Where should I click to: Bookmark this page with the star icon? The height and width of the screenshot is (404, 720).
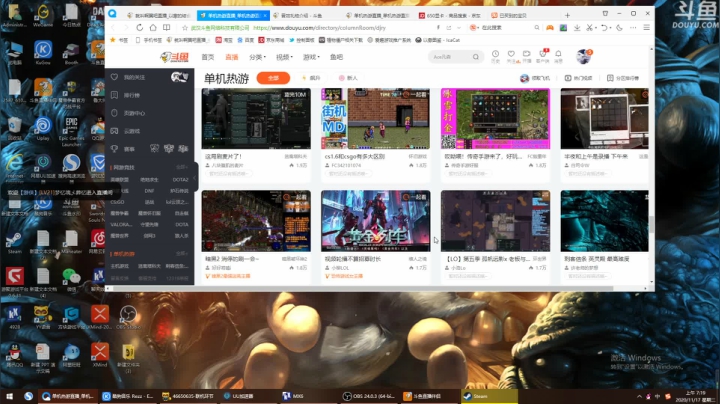tap(185, 28)
